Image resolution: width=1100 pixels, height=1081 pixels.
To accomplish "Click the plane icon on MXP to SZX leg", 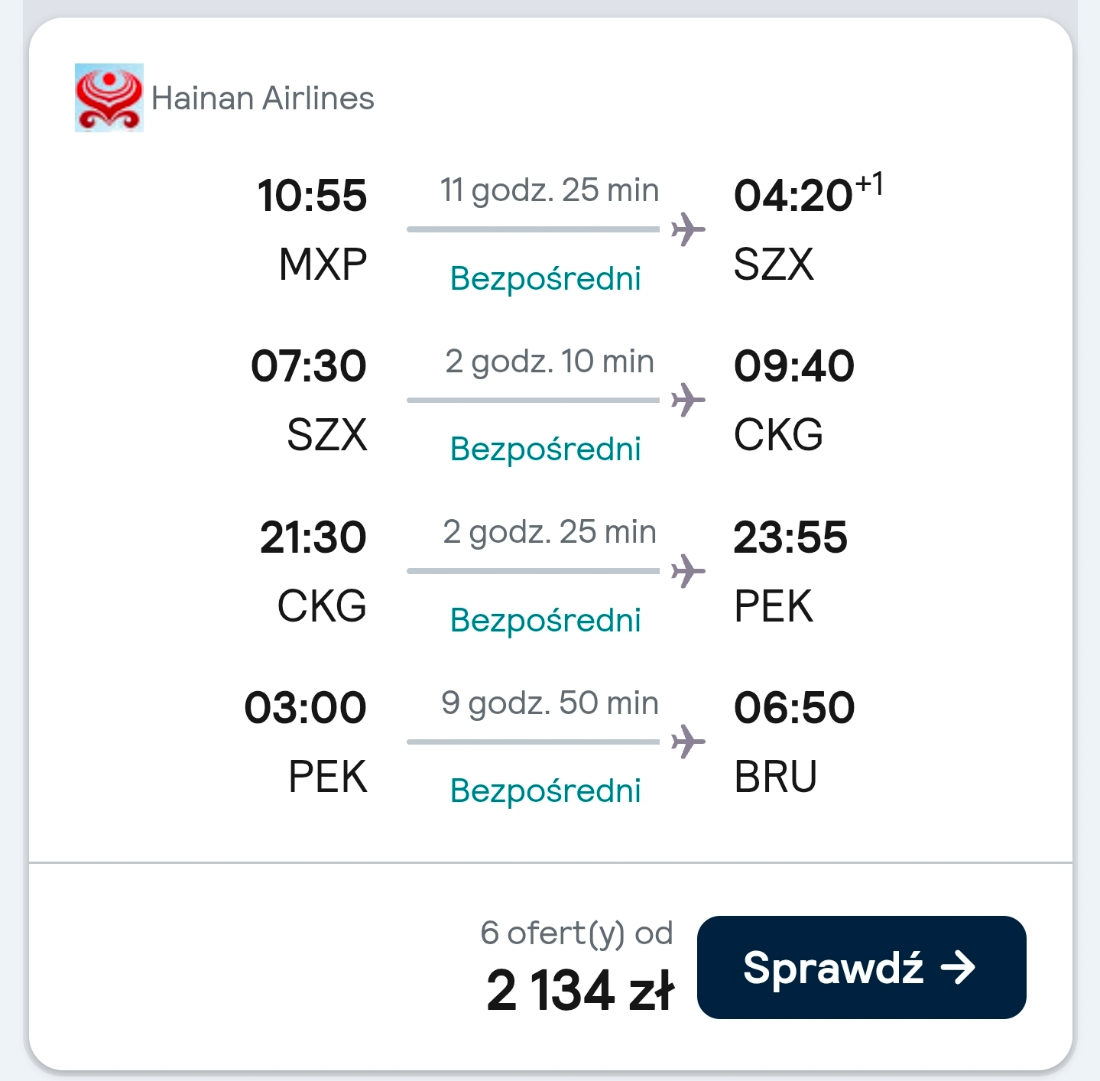I will 688,229.
